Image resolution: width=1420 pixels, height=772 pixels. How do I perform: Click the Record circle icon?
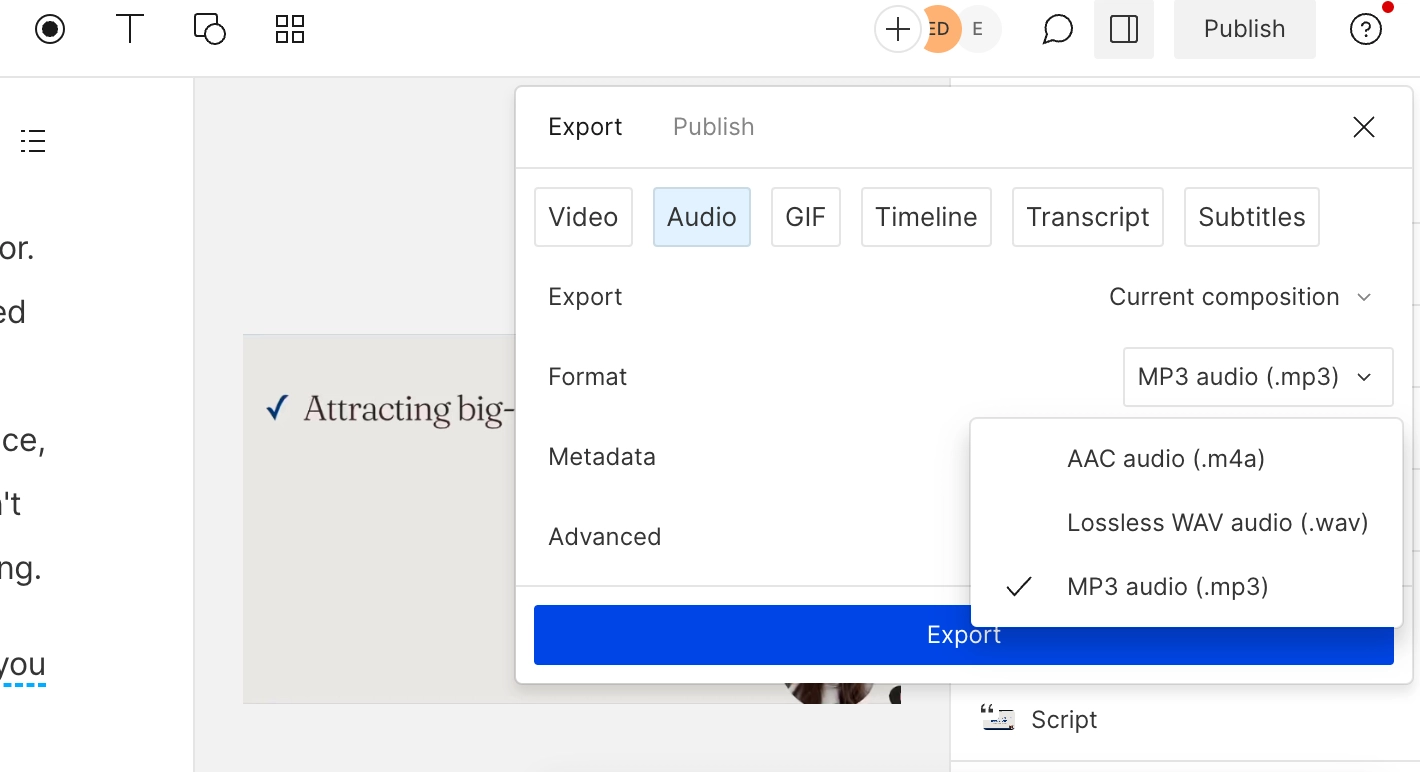pyautogui.click(x=50, y=29)
